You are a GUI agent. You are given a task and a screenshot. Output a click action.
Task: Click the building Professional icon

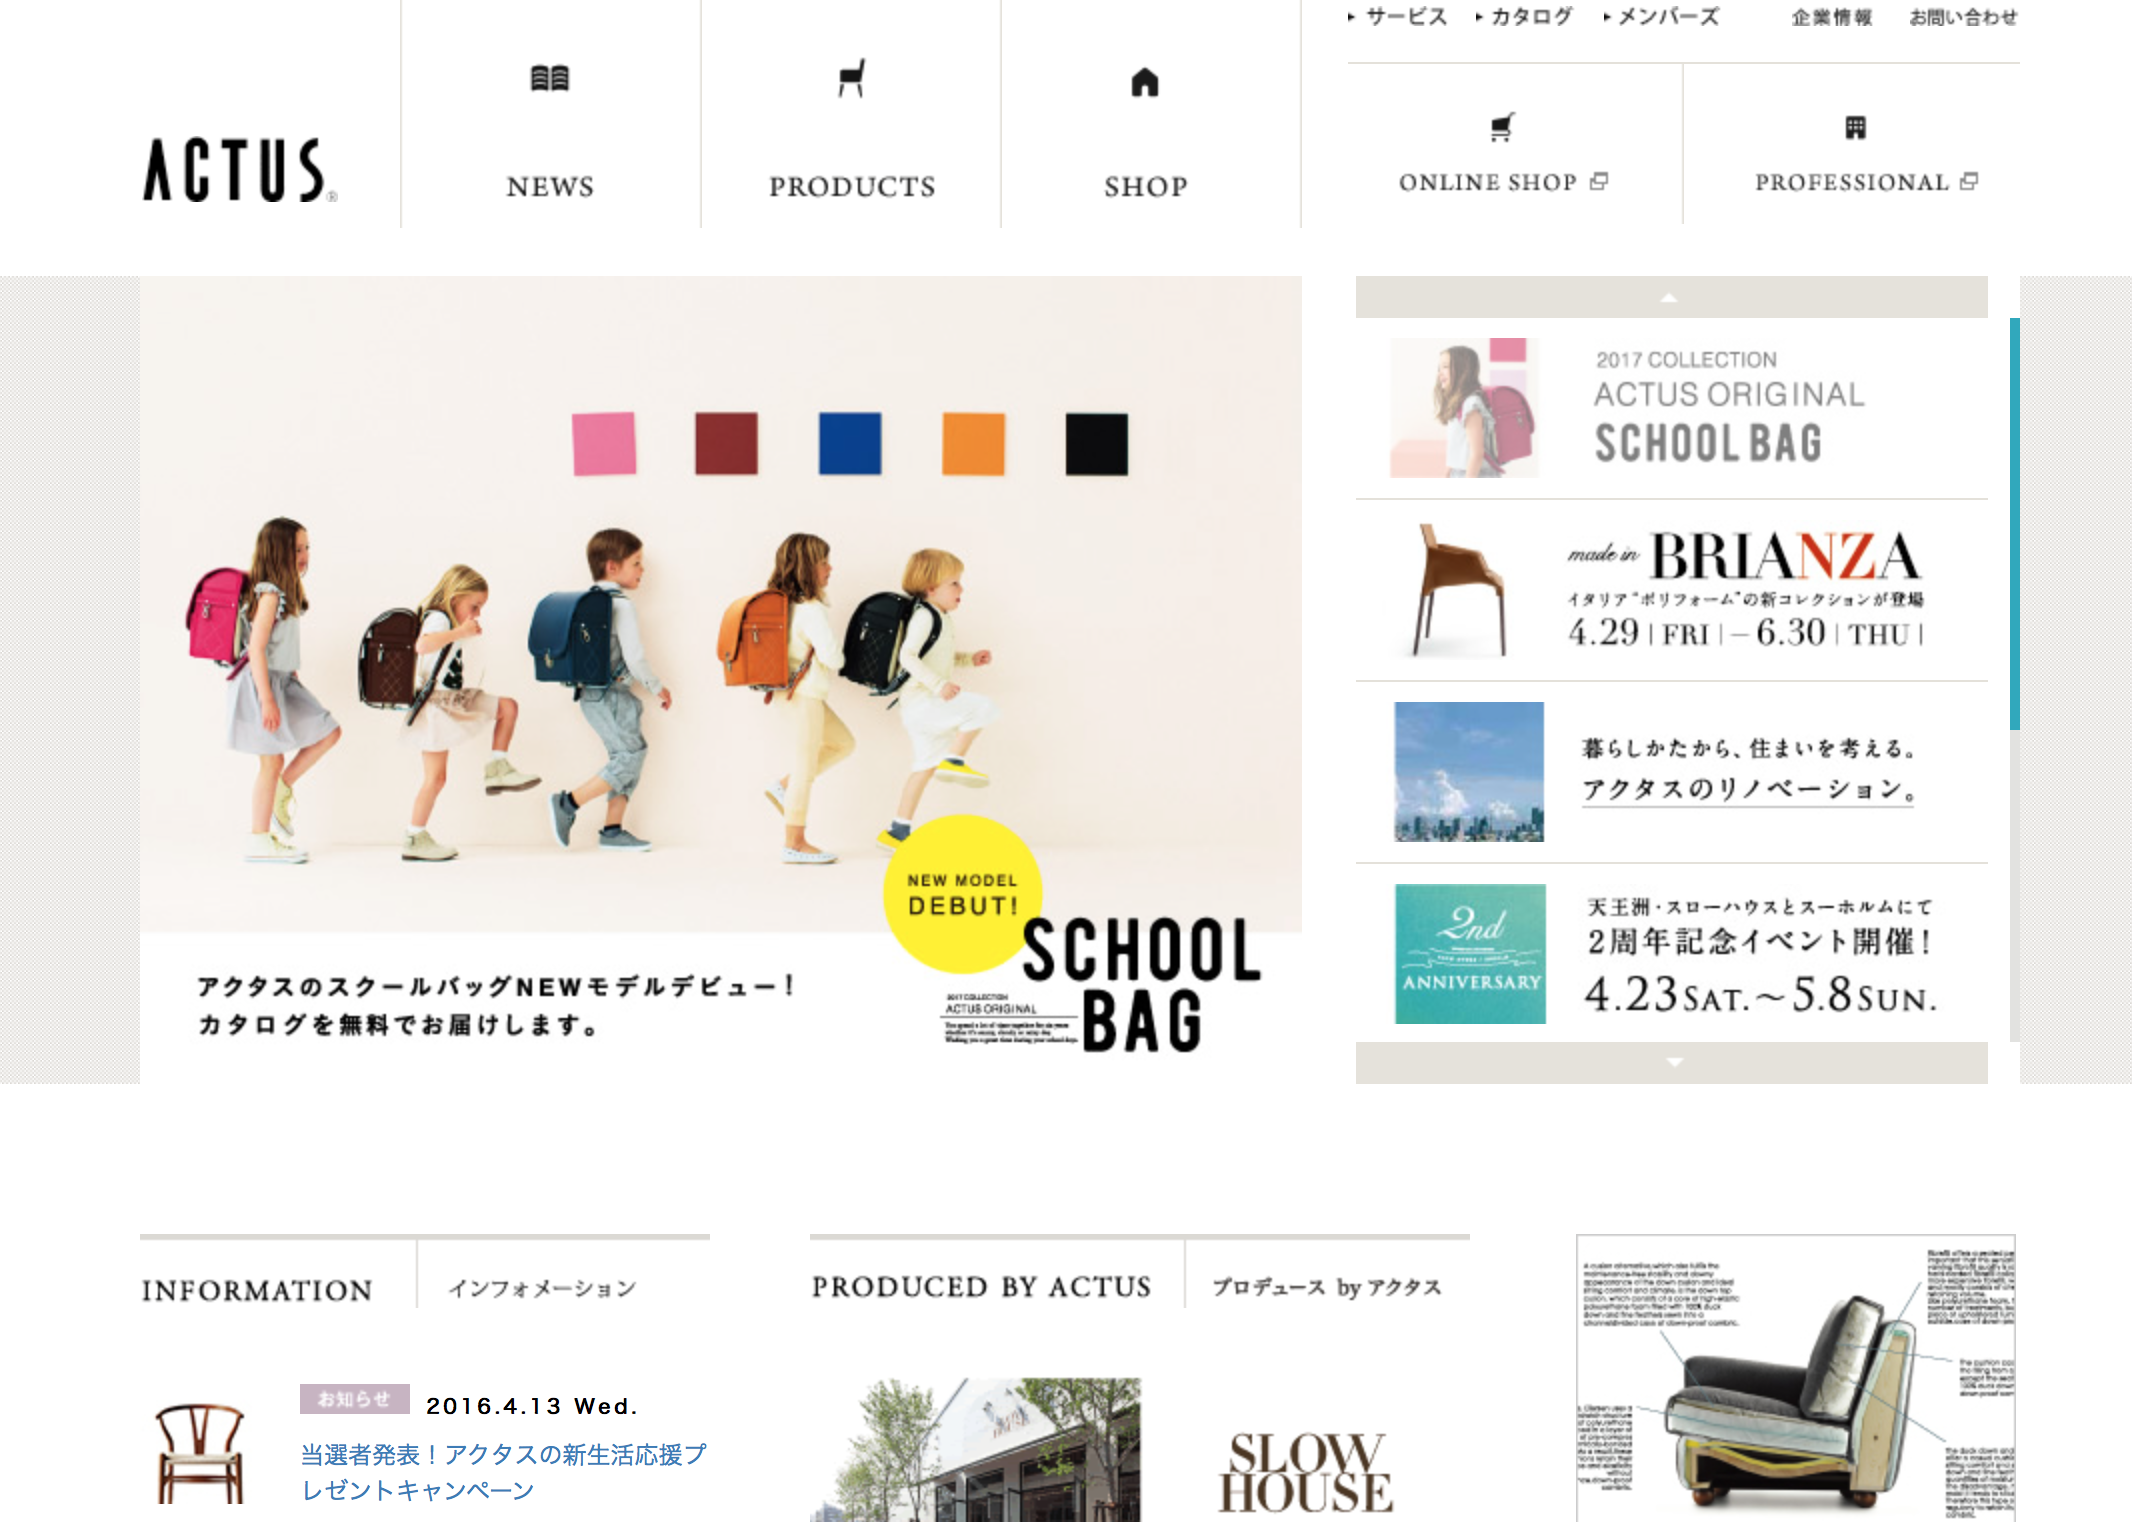[x=1855, y=127]
